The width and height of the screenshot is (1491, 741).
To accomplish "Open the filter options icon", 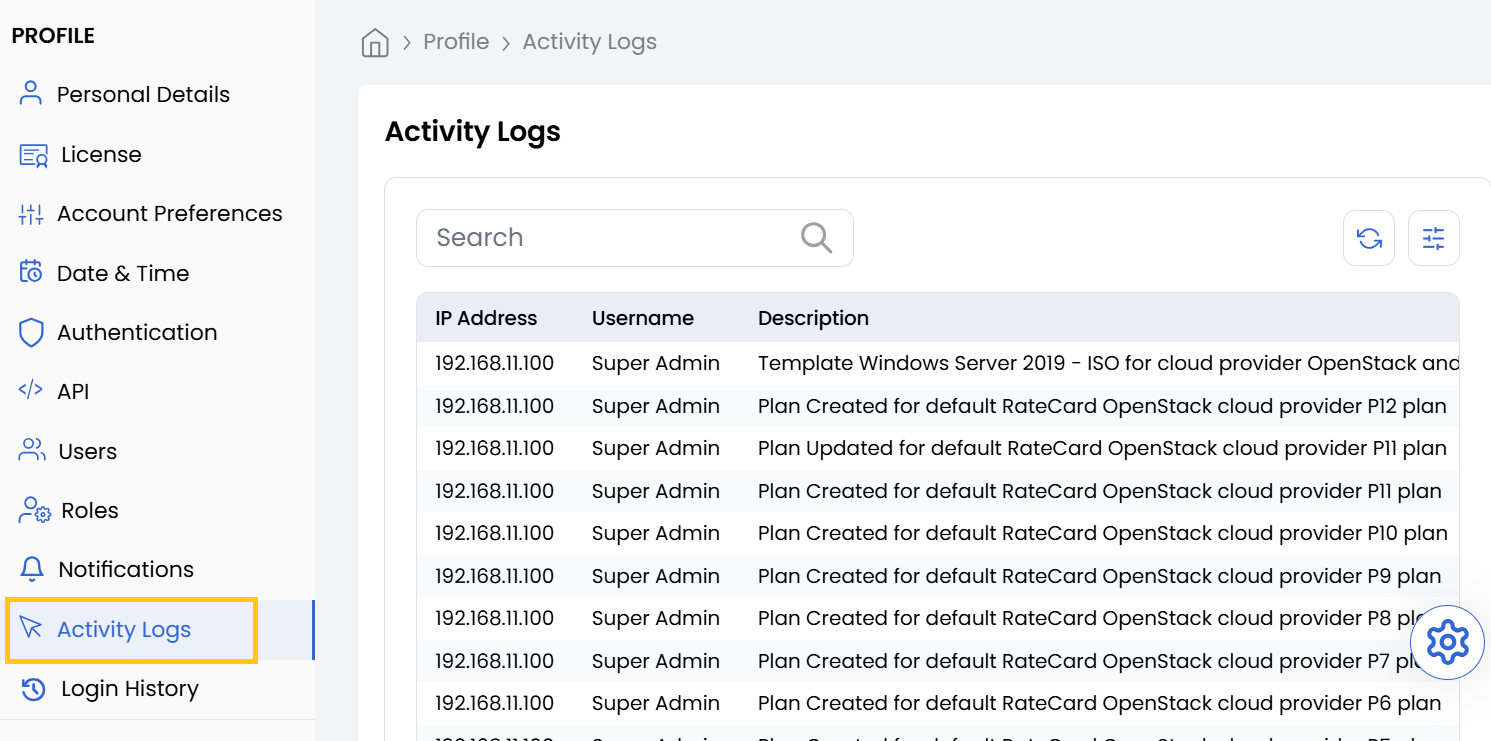I will (x=1433, y=238).
